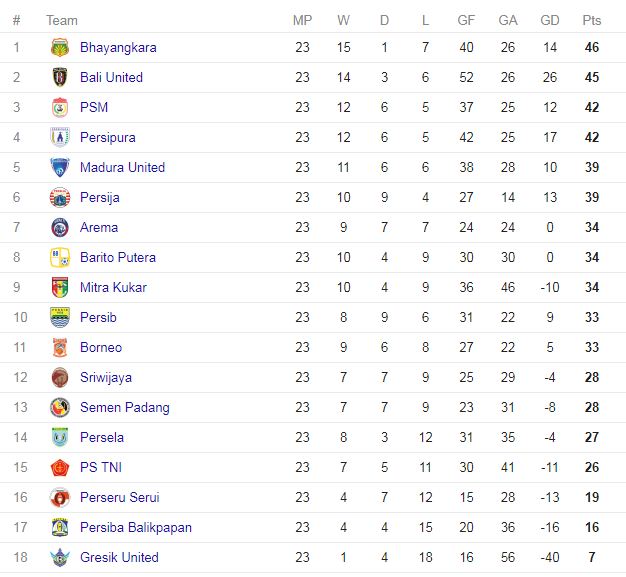Open the Persela team link
626x577 pixels.
pyautogui.click(x=103, y=437)
